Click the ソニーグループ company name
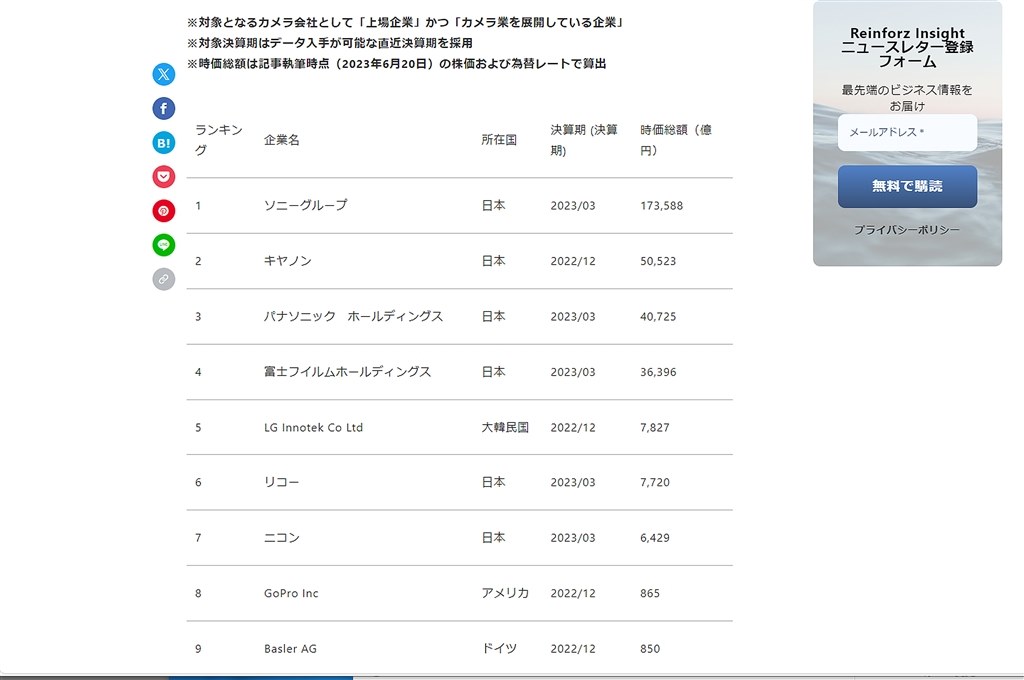This screenshot has width=1024, height=680. 306,205
